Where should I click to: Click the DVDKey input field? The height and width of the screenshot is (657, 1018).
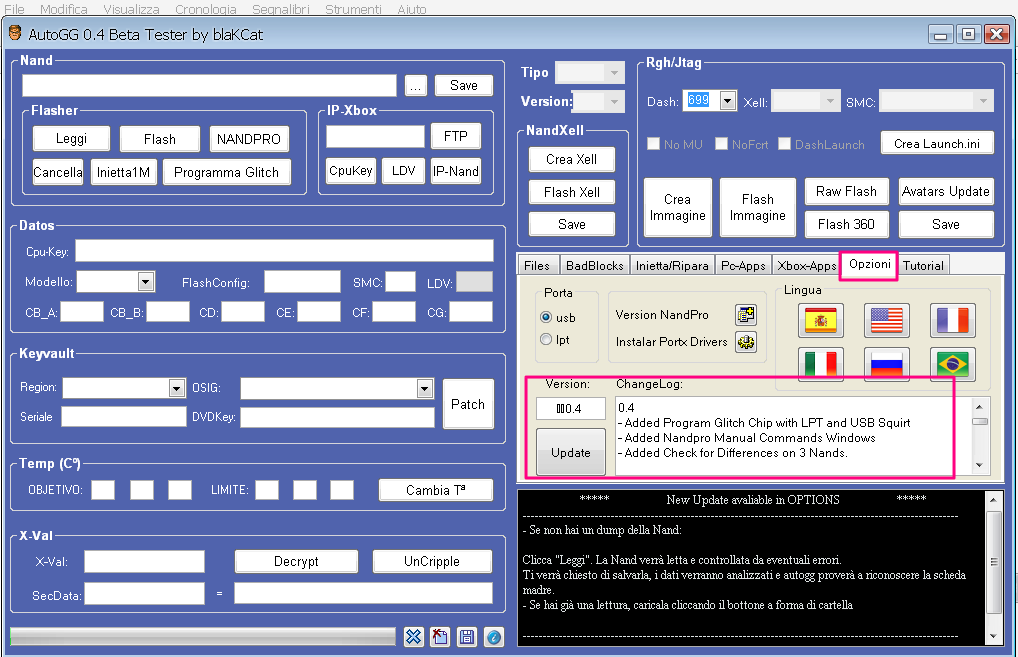pos(337,417)
